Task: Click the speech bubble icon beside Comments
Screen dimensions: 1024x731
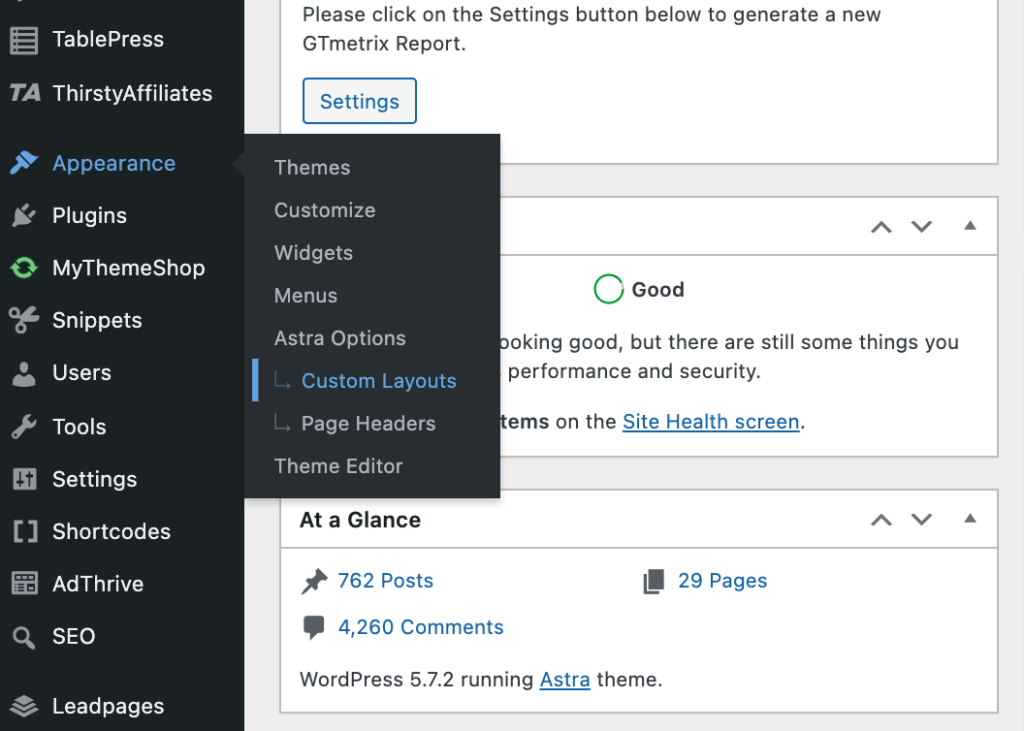Action: [x=313, y=628]
